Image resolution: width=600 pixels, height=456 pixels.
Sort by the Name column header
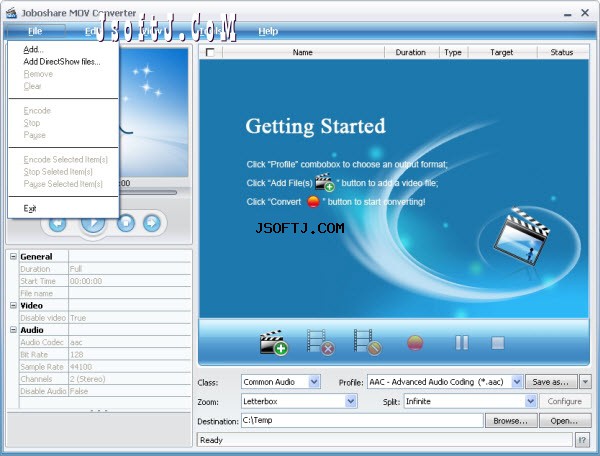click(x=303, y=52)
